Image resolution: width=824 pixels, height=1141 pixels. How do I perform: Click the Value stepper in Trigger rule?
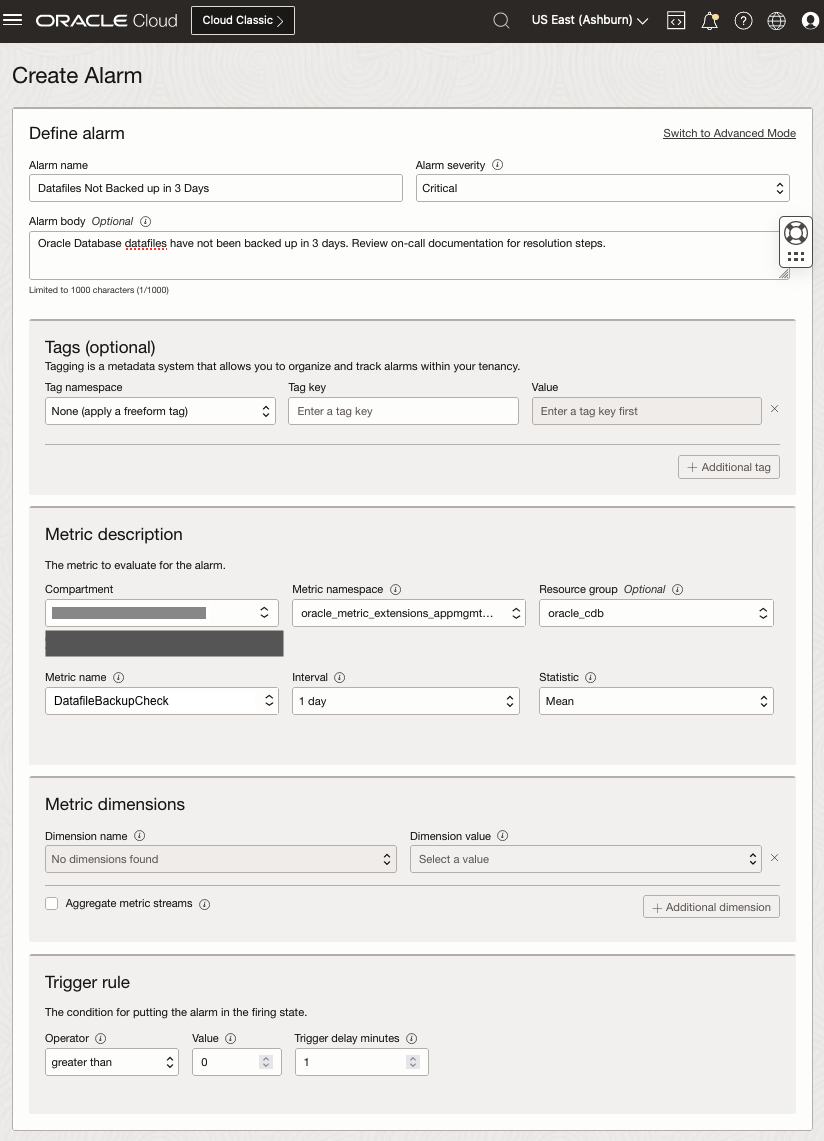(x=265, y=1062)
